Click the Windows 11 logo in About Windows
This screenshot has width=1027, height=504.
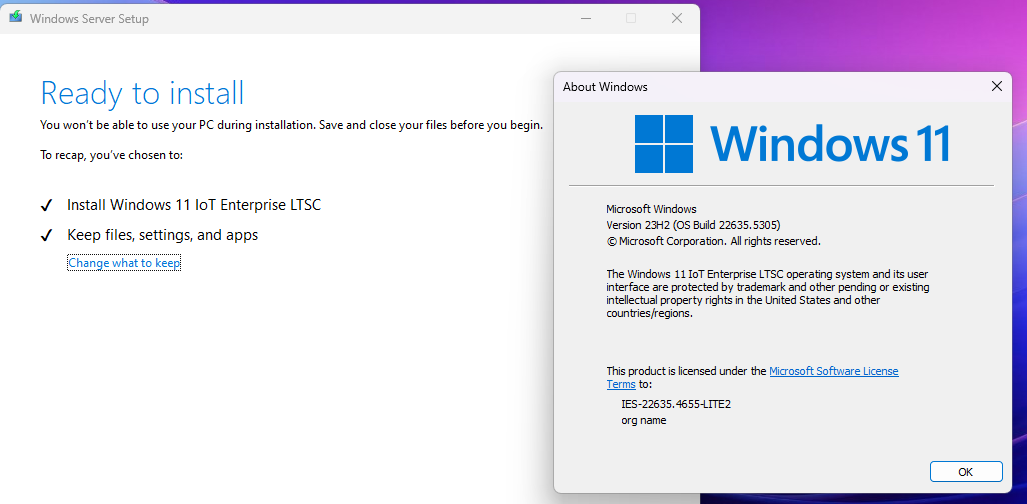[x=793, y=144]
